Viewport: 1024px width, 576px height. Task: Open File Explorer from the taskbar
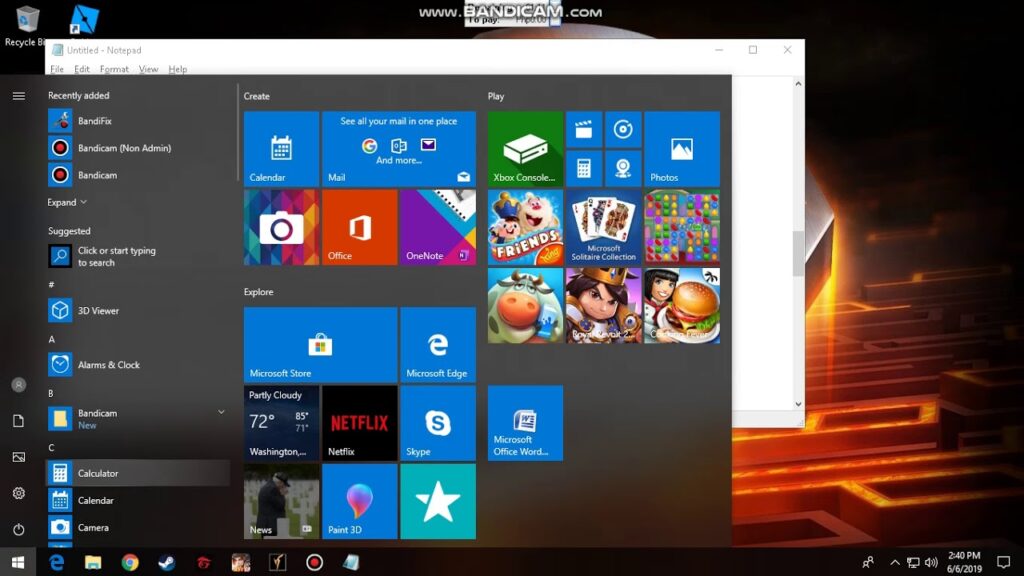click(93, 562)
